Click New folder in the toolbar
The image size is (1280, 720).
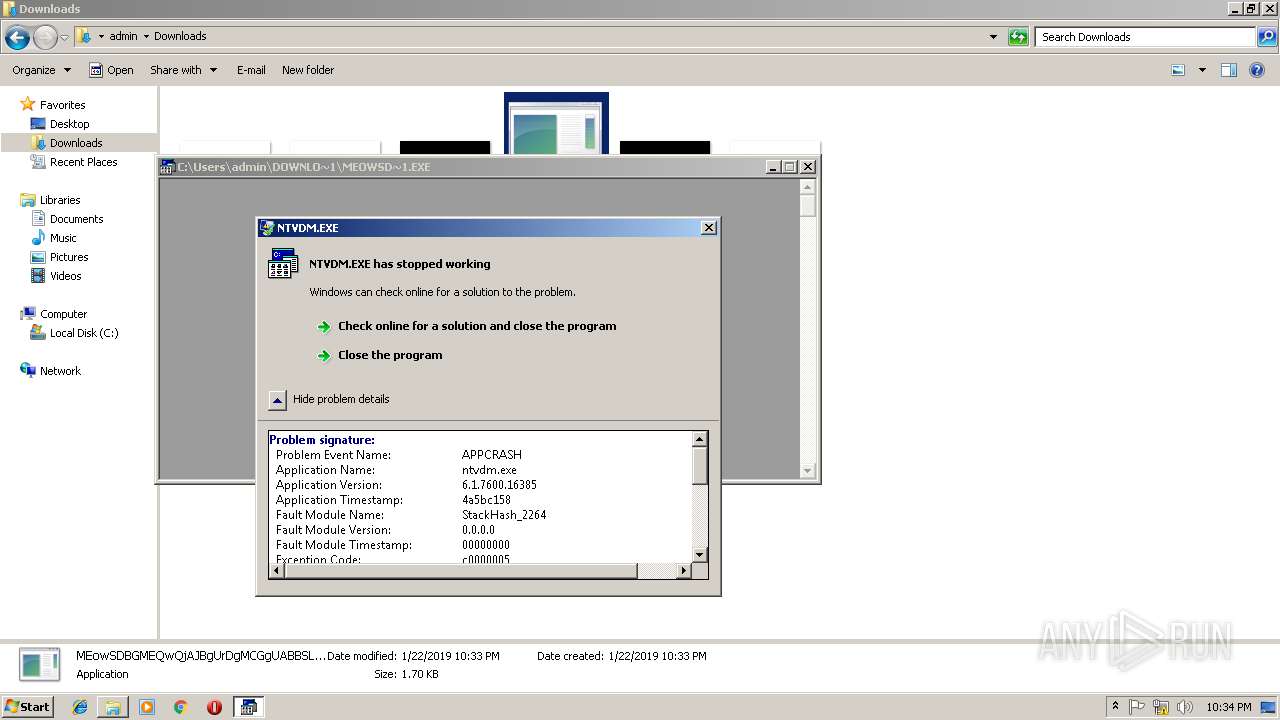308,70
